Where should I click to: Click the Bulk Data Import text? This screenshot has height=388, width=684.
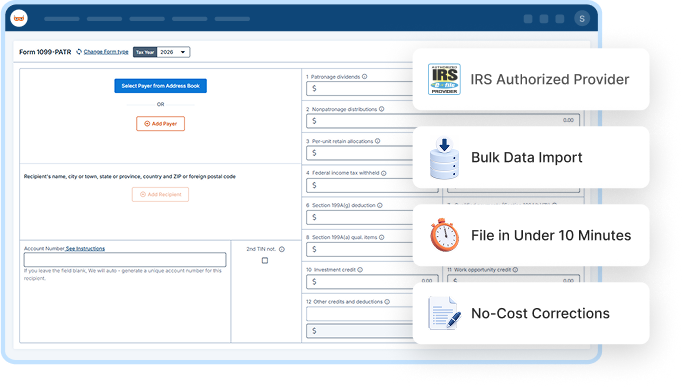(x=527, y=158)
